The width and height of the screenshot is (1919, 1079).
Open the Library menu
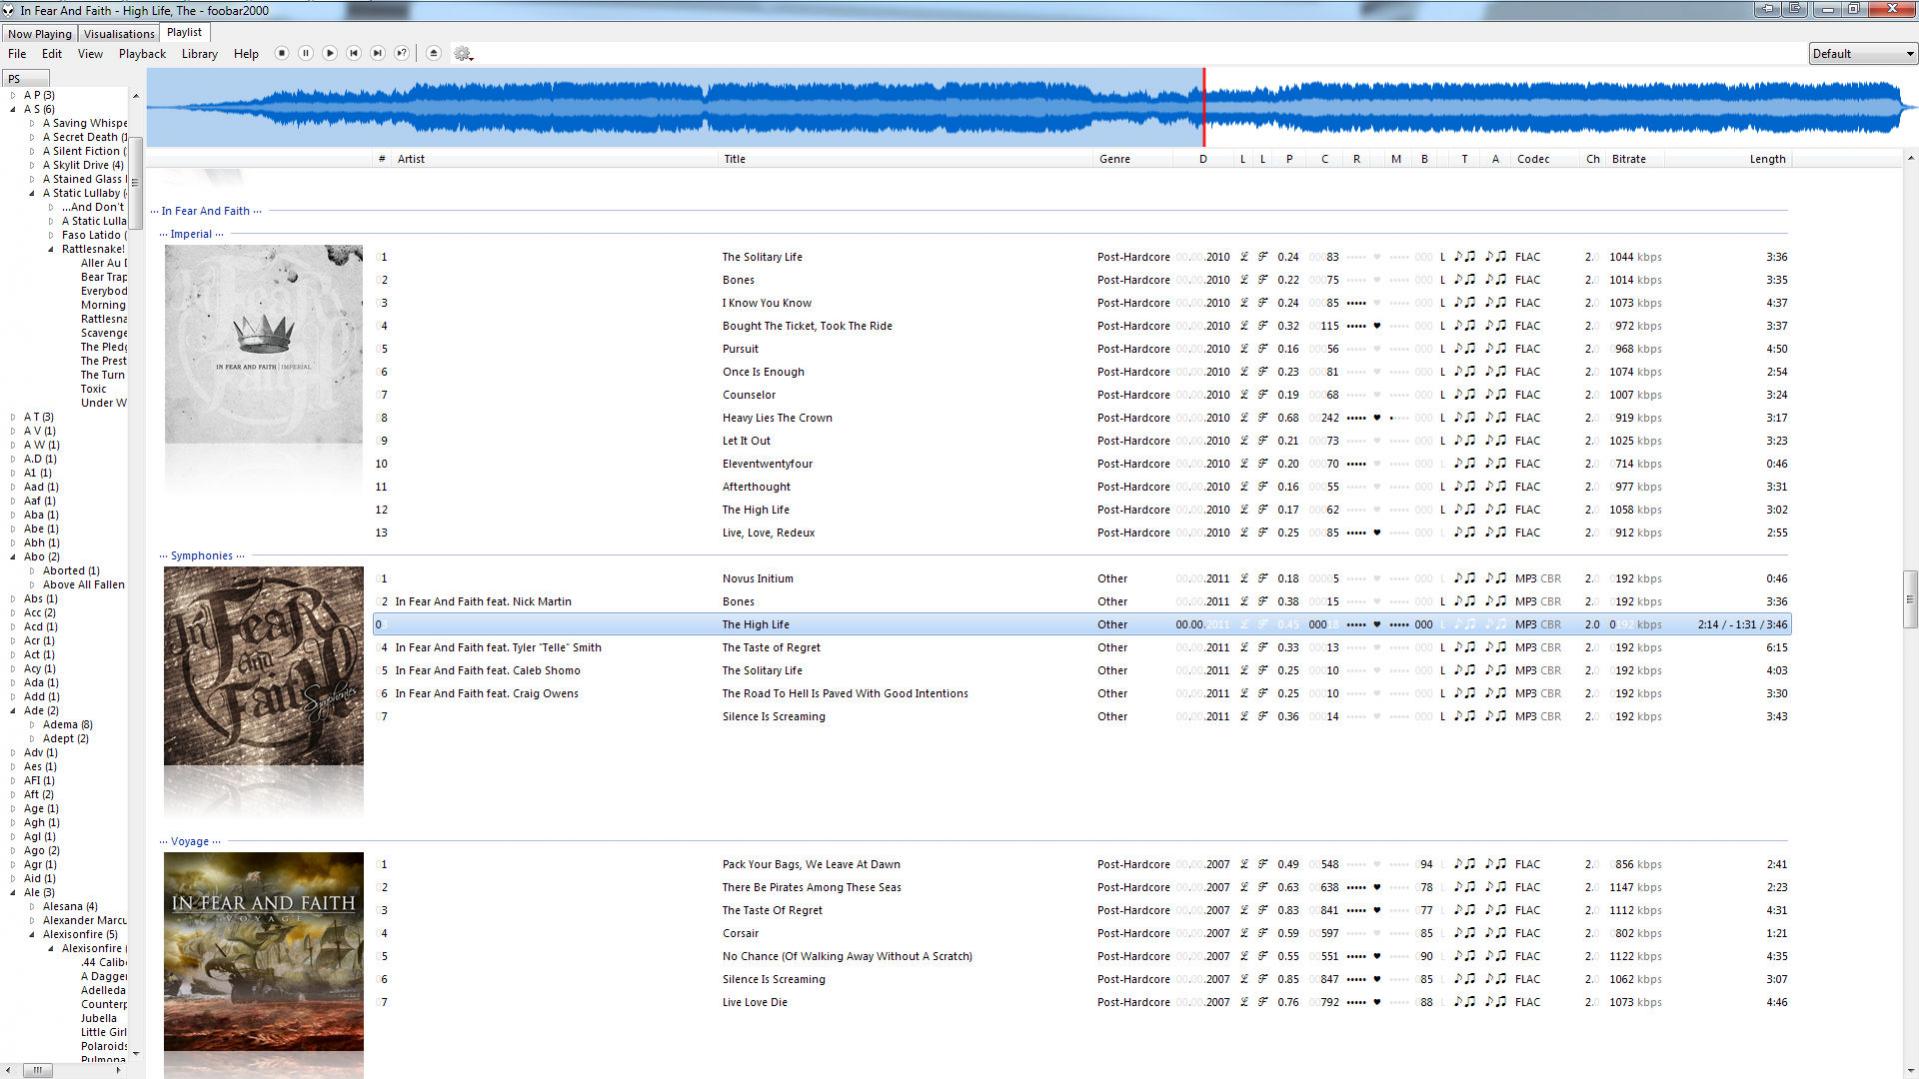pos(199,54)
